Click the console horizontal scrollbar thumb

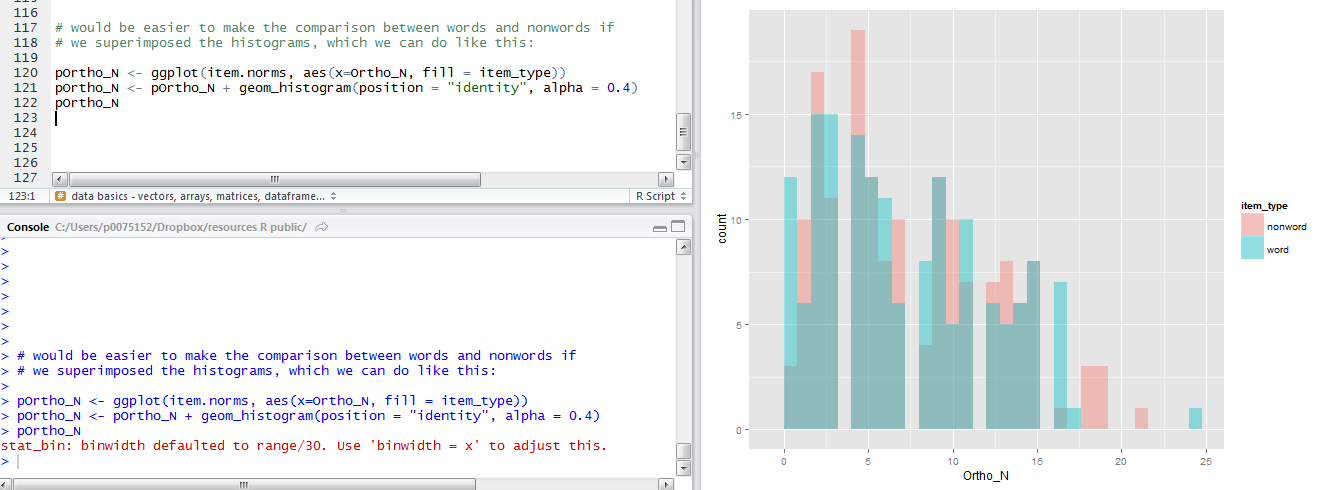243,483
